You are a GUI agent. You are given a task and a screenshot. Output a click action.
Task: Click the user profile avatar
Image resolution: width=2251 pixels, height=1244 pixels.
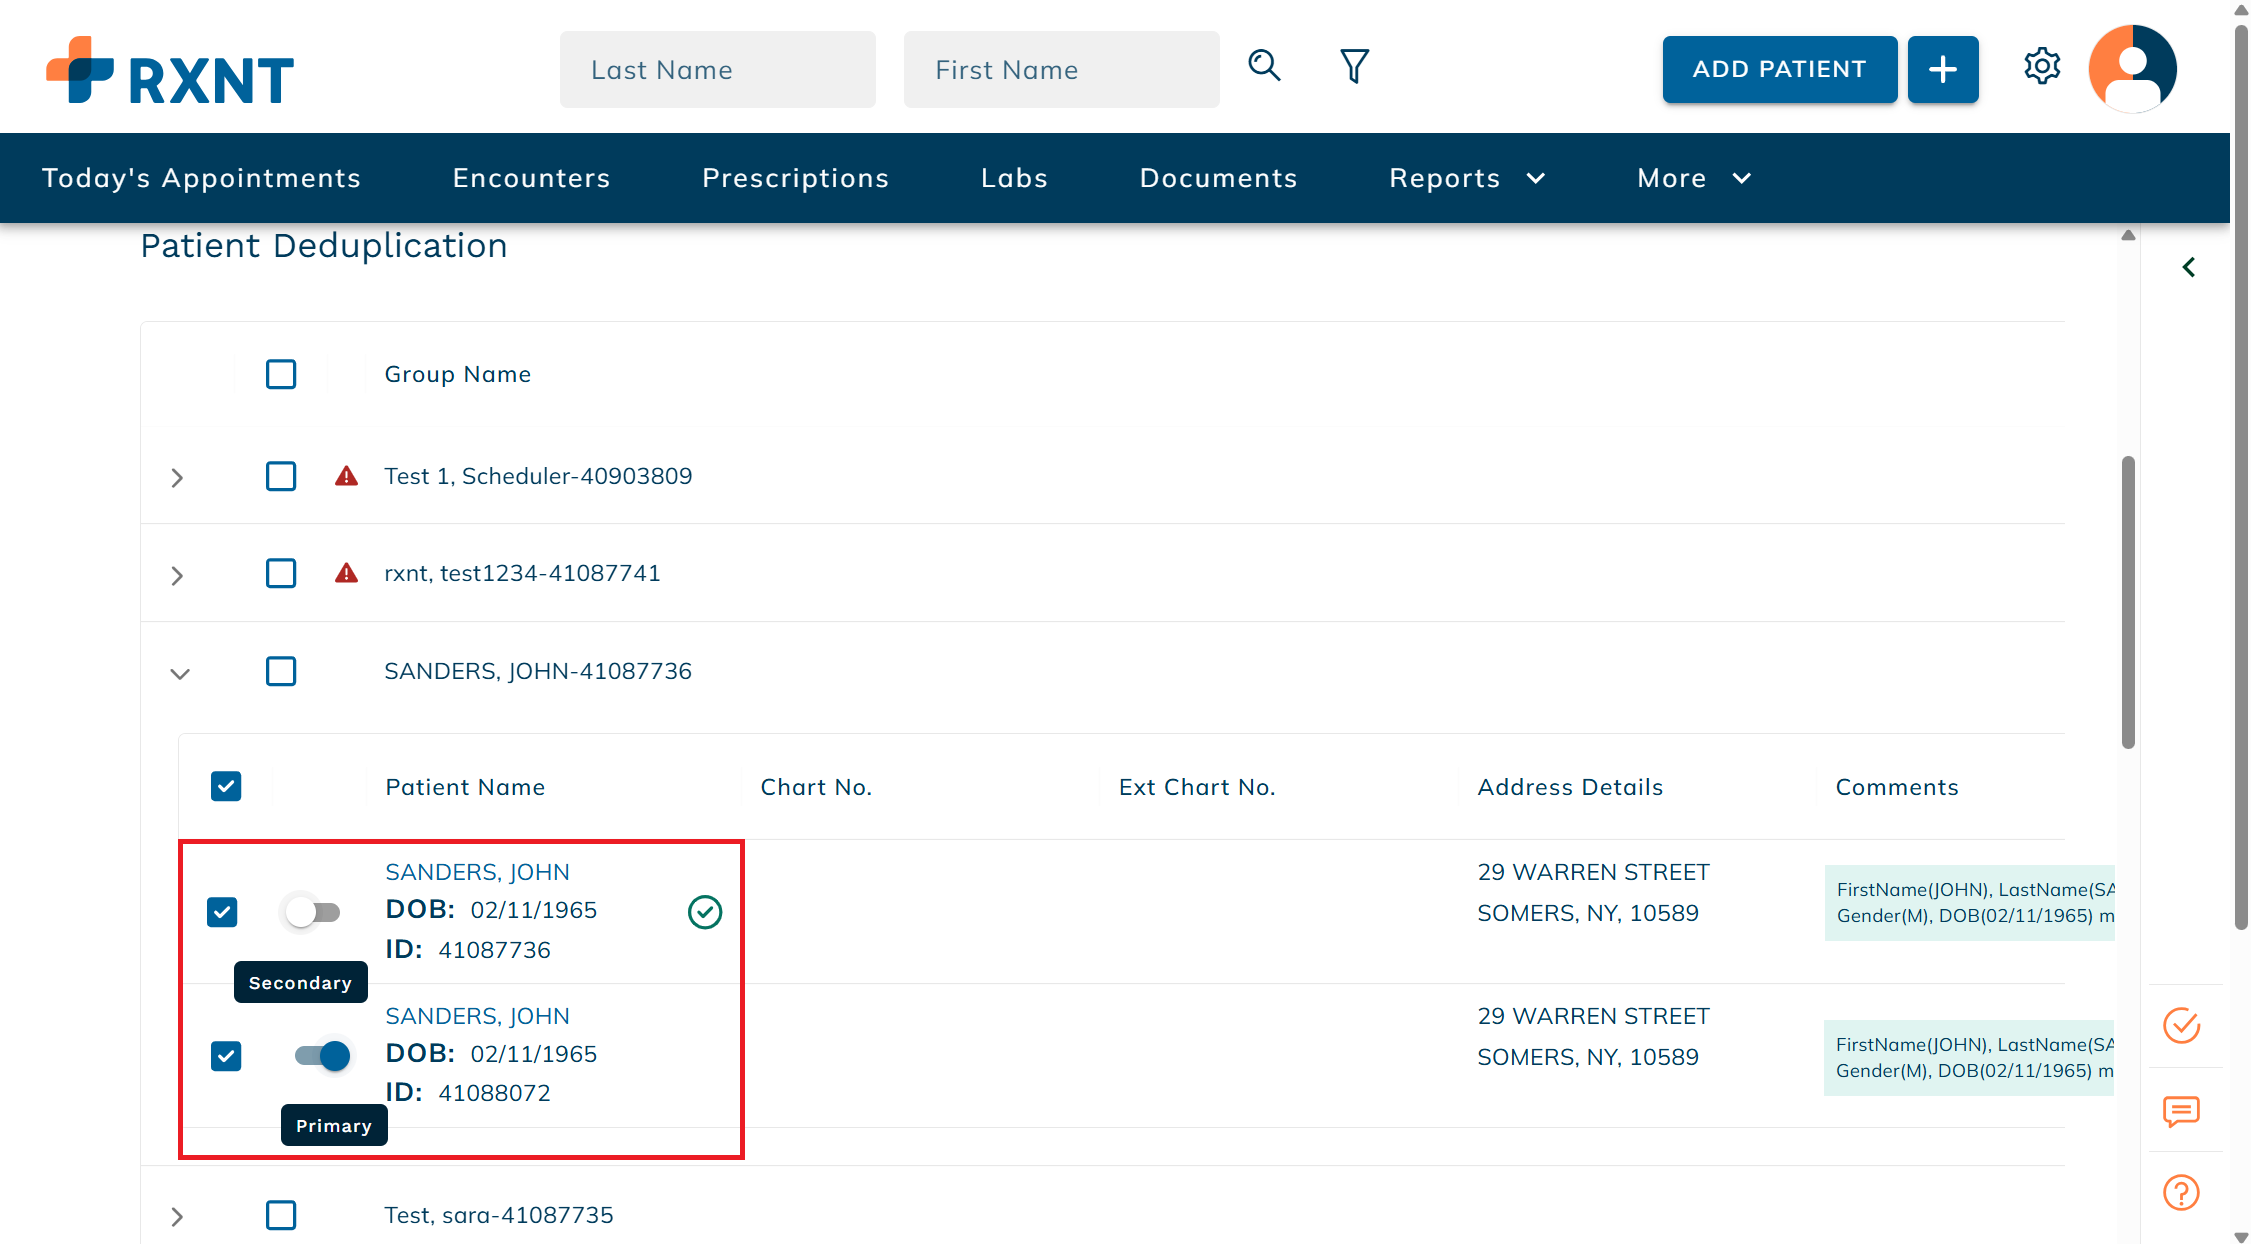(2132, 69)
